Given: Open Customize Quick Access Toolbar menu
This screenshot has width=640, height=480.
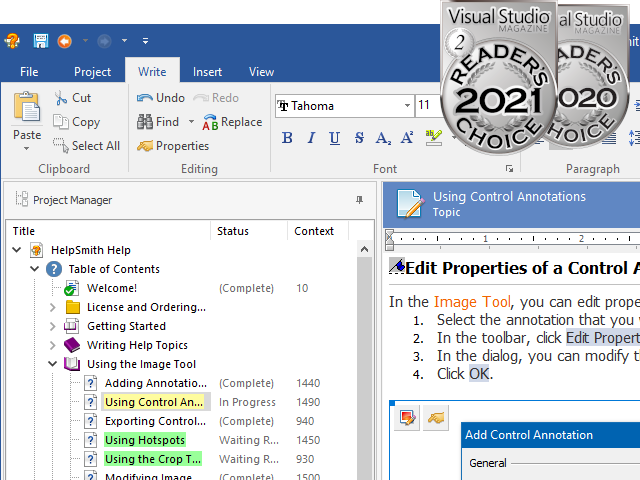Looking at the screenshot, I should pos(145,40).
